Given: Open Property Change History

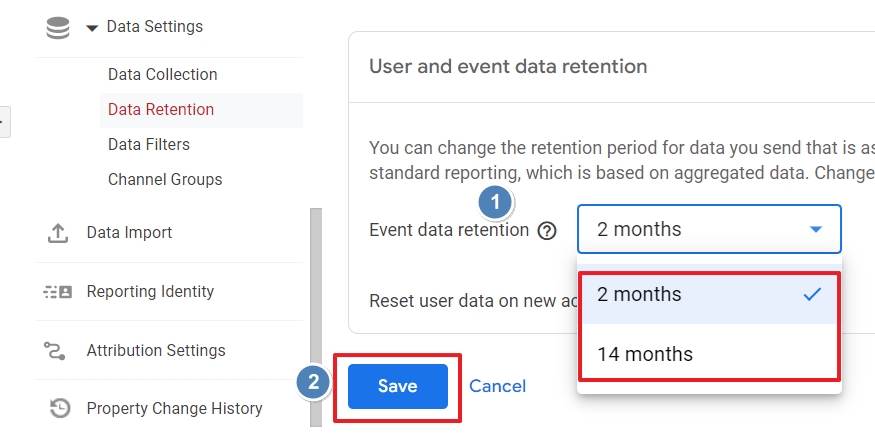Looking at the screenshot, I should 174,408.
